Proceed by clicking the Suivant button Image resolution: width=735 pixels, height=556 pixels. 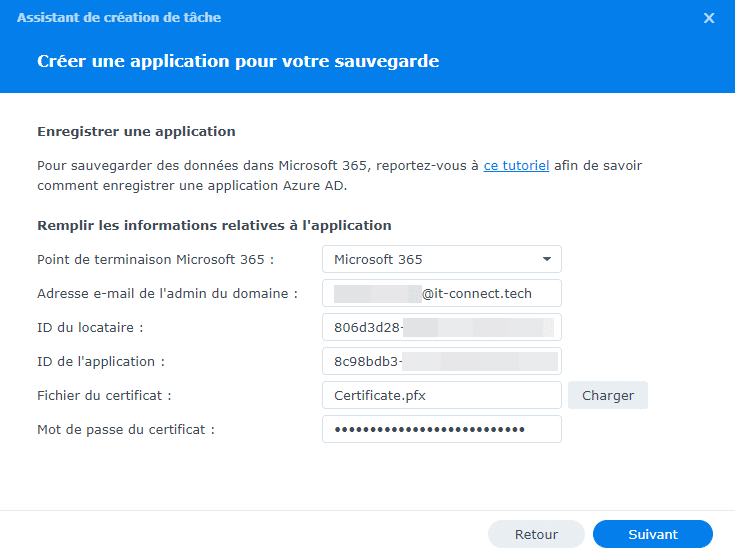652,534
